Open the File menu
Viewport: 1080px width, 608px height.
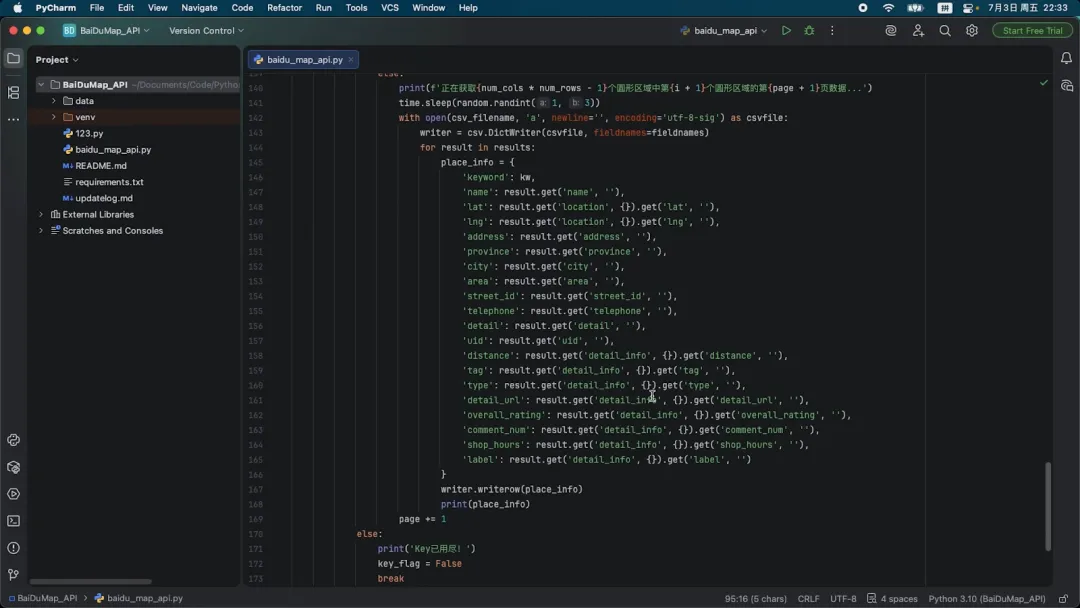(x=97, y=8)
